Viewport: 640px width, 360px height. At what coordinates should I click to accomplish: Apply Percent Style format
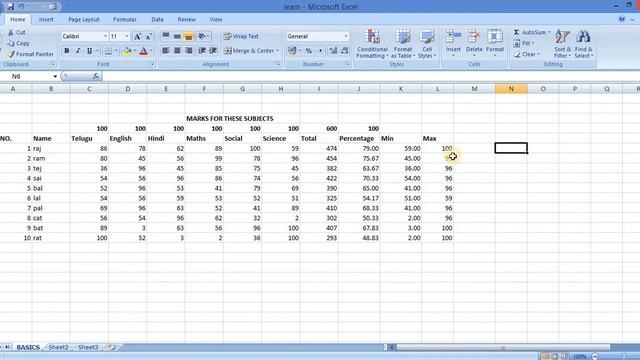point(309,51)
